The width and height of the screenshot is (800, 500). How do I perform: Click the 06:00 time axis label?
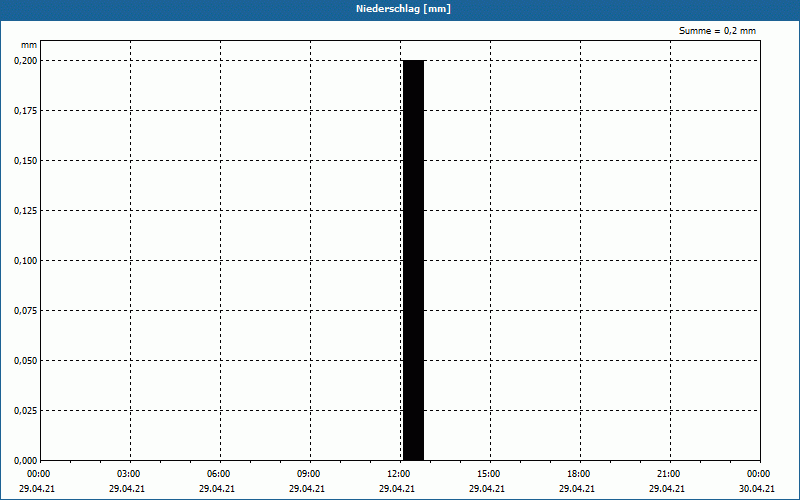click(218, 474)
